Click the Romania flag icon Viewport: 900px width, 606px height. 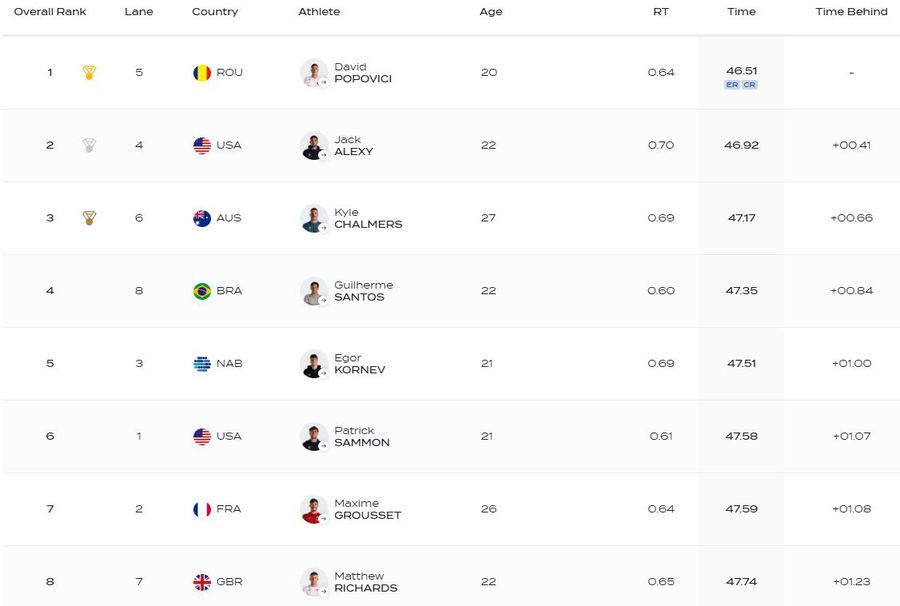coord(202,73)
